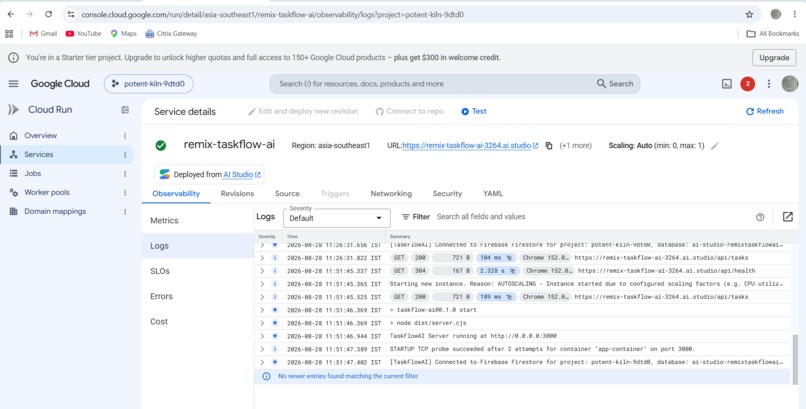Viewport: 806px width, 409px height.
Task: Expand log entry for /api/health request
Action: tap(262, 271)
